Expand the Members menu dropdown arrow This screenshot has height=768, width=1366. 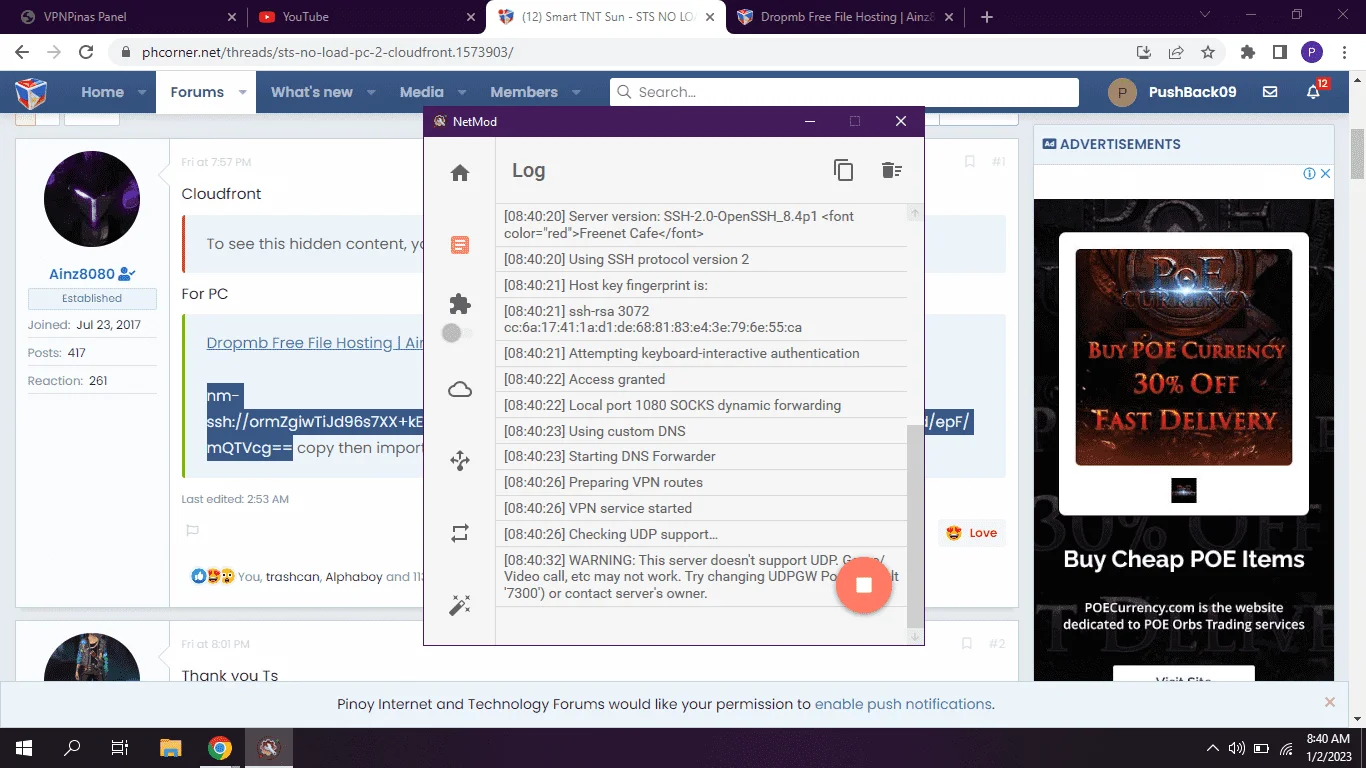(576, 92)
